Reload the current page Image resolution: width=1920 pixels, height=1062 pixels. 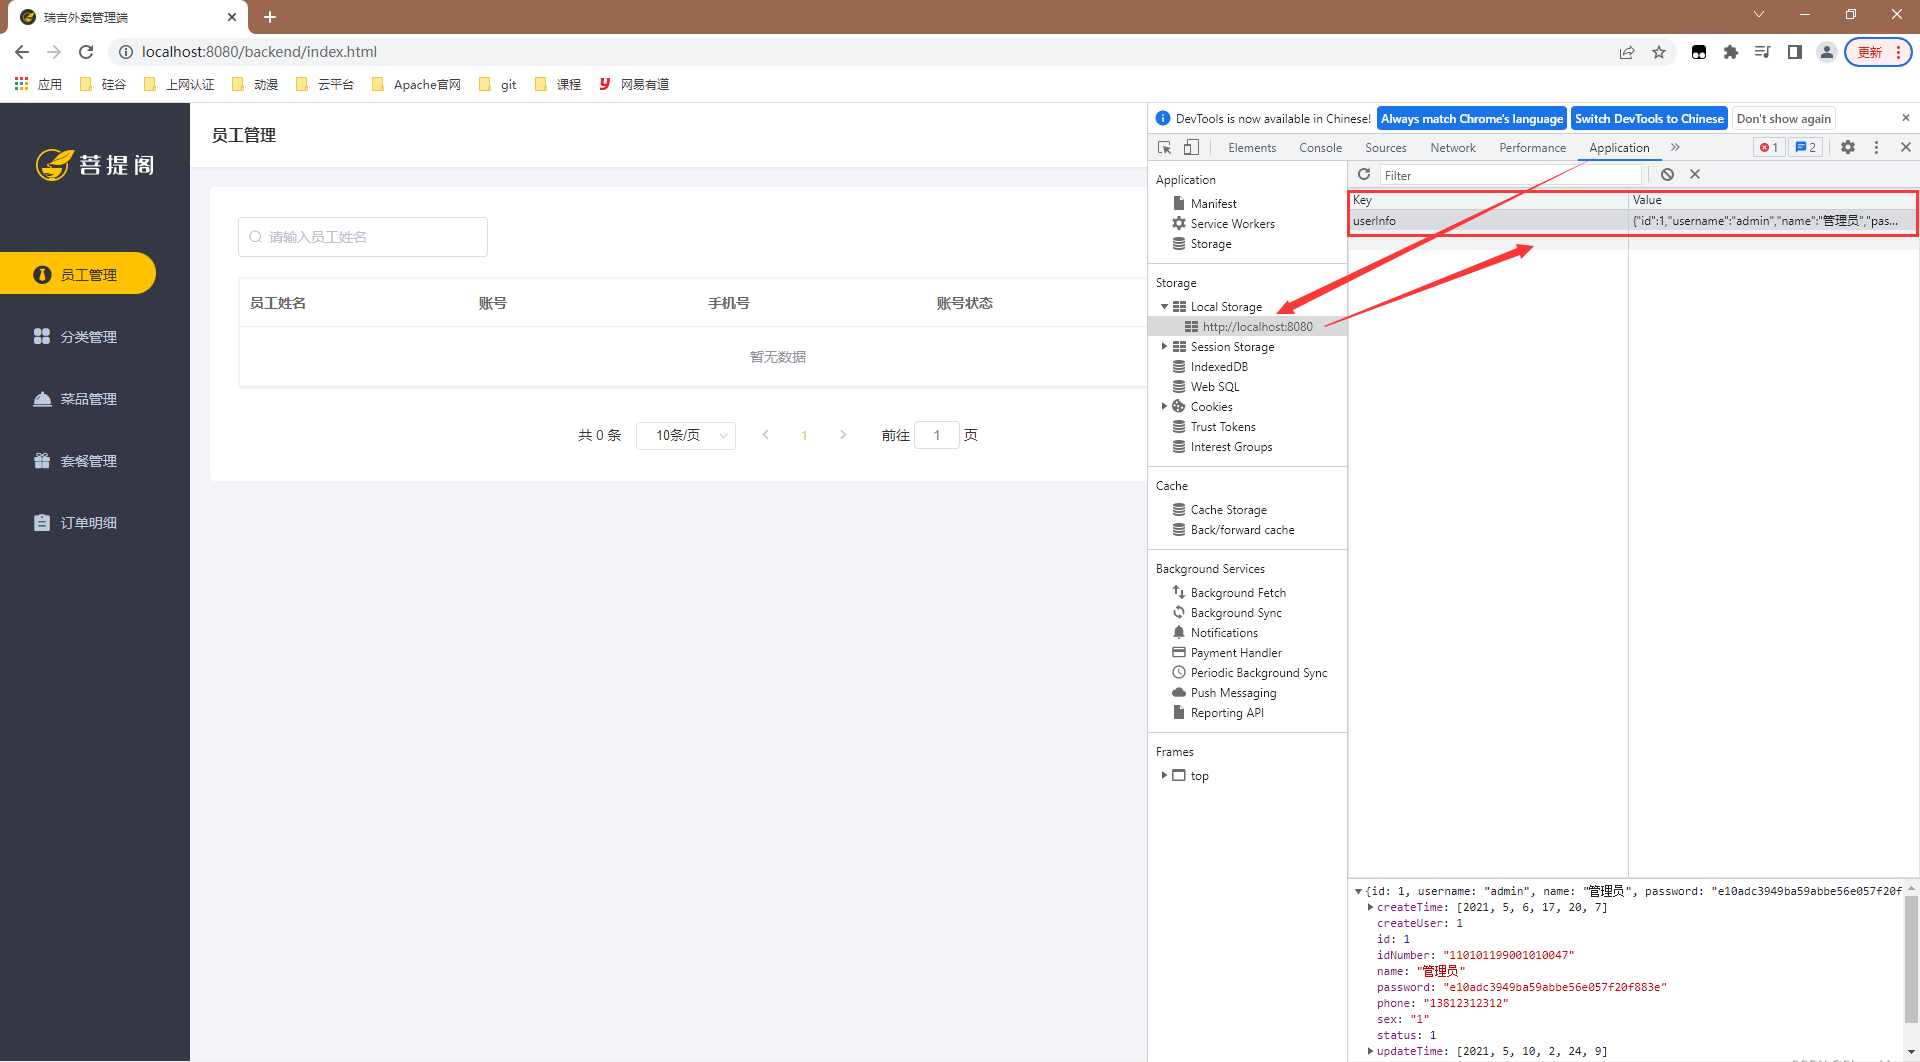click(x=86, y=52)
